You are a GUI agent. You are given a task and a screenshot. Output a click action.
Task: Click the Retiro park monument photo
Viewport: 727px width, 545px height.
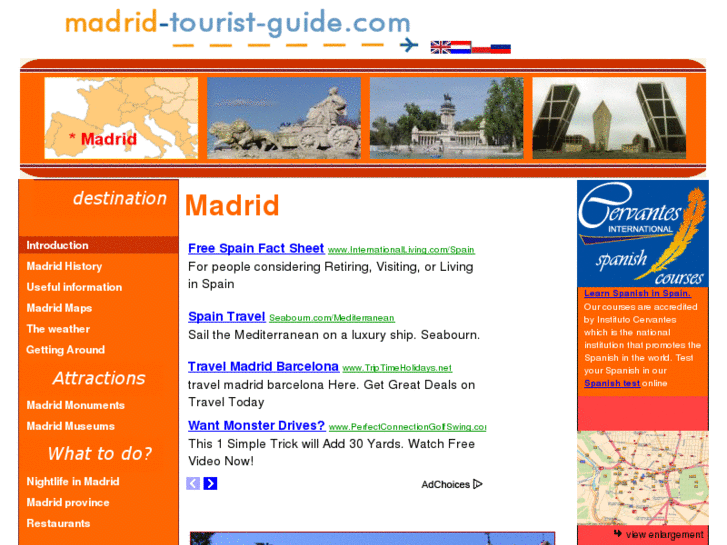tap(446, 118)
